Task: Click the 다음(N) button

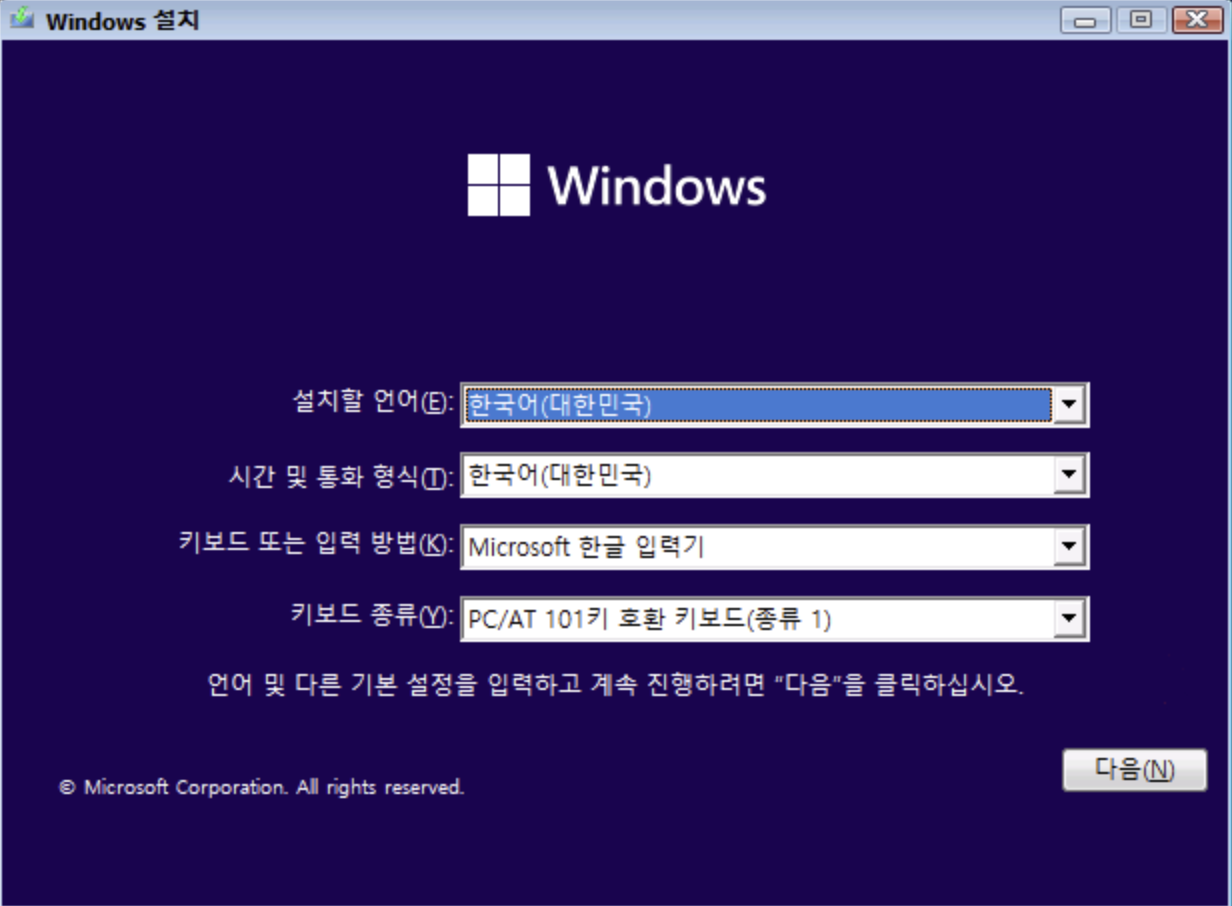Action: (1134, 770)
